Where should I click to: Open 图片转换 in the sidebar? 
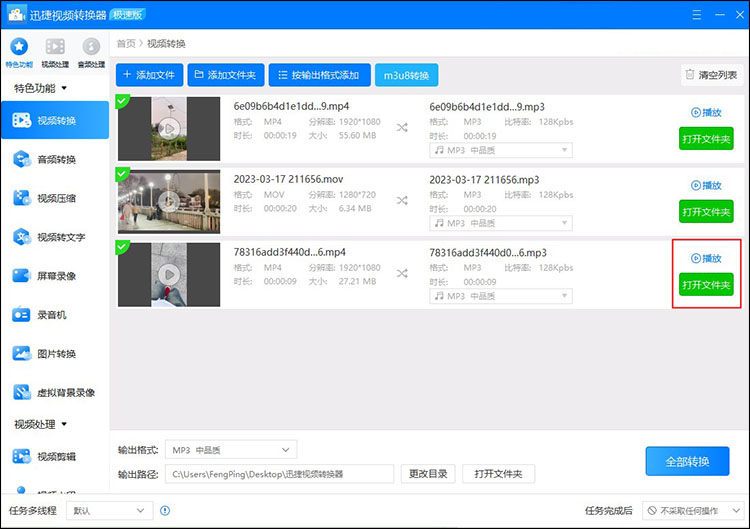[x=55, y=353]
